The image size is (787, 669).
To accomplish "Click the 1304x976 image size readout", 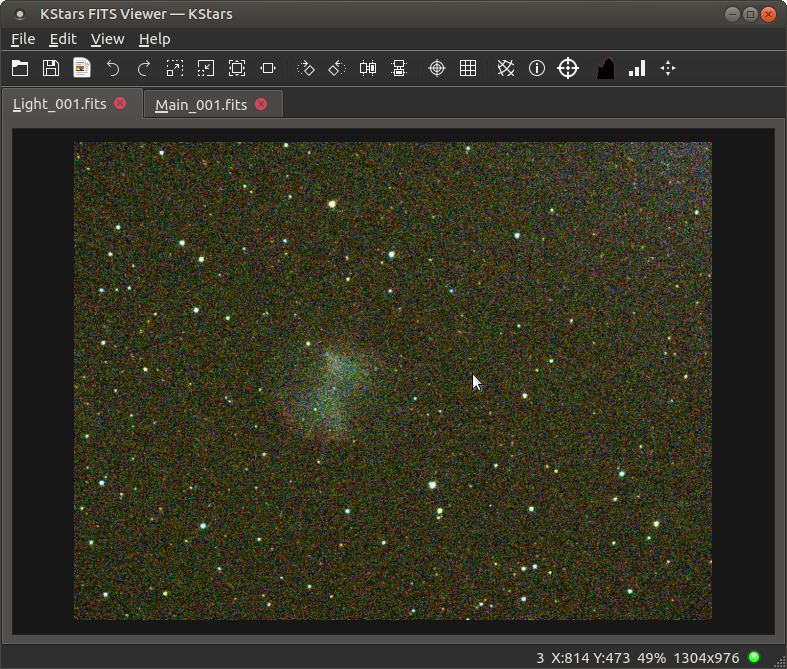I will point(706,658).
